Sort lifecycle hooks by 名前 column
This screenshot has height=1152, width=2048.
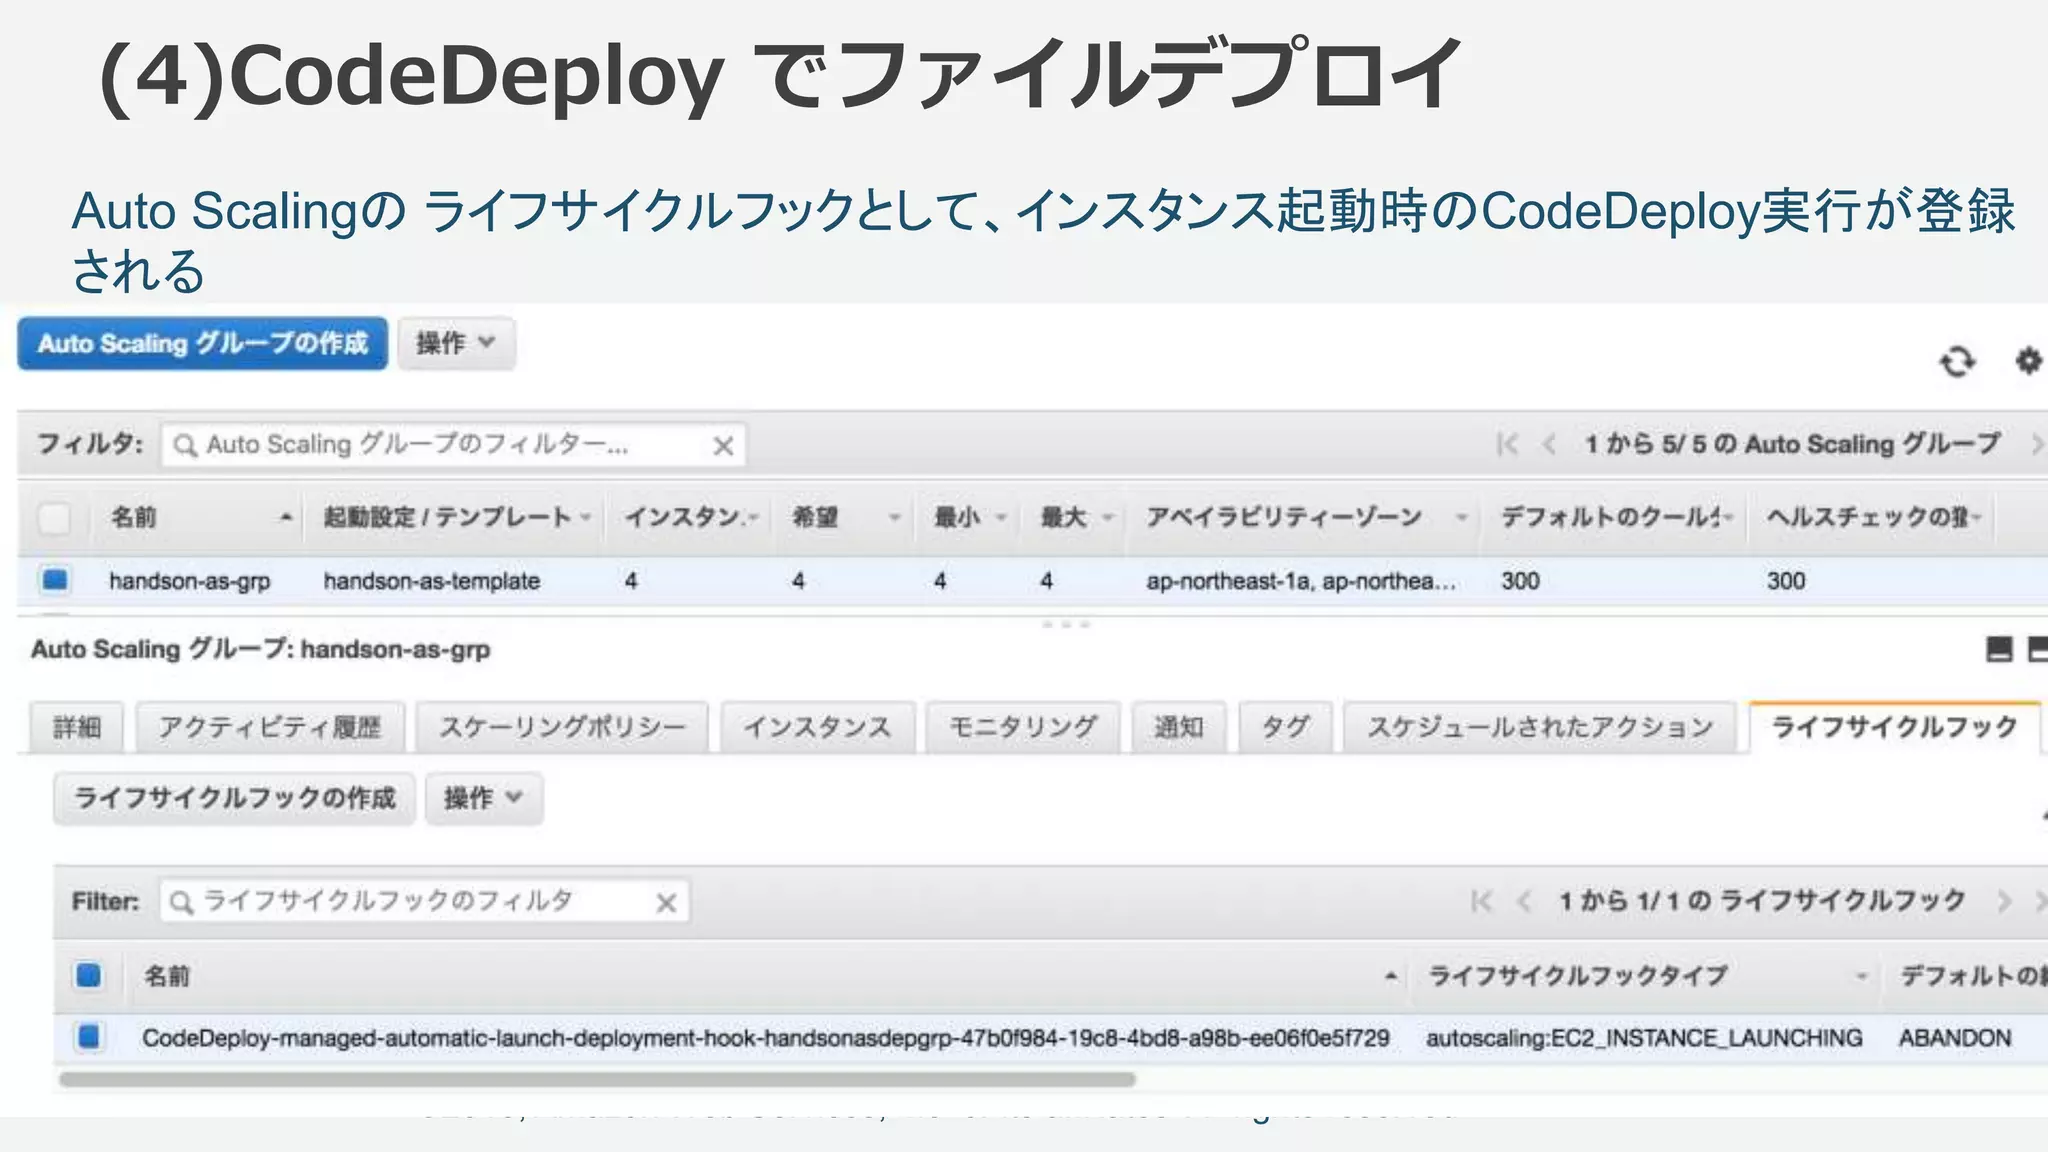click(768, 975)
